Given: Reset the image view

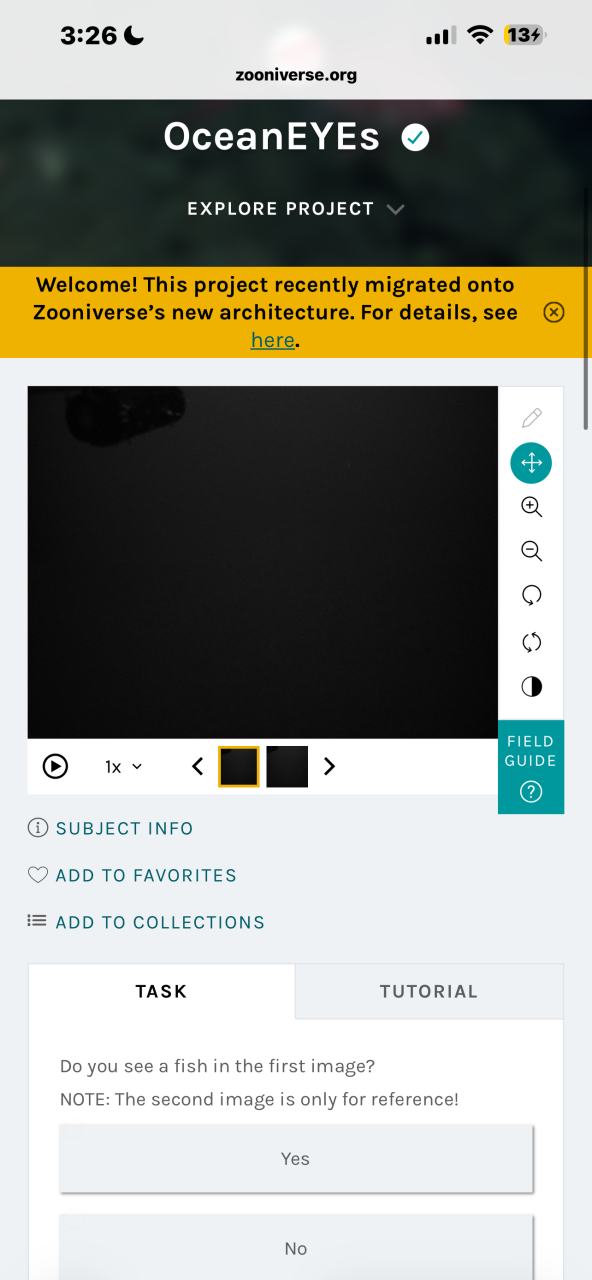Looking at the screenshot, I should [x=531, y=642].
